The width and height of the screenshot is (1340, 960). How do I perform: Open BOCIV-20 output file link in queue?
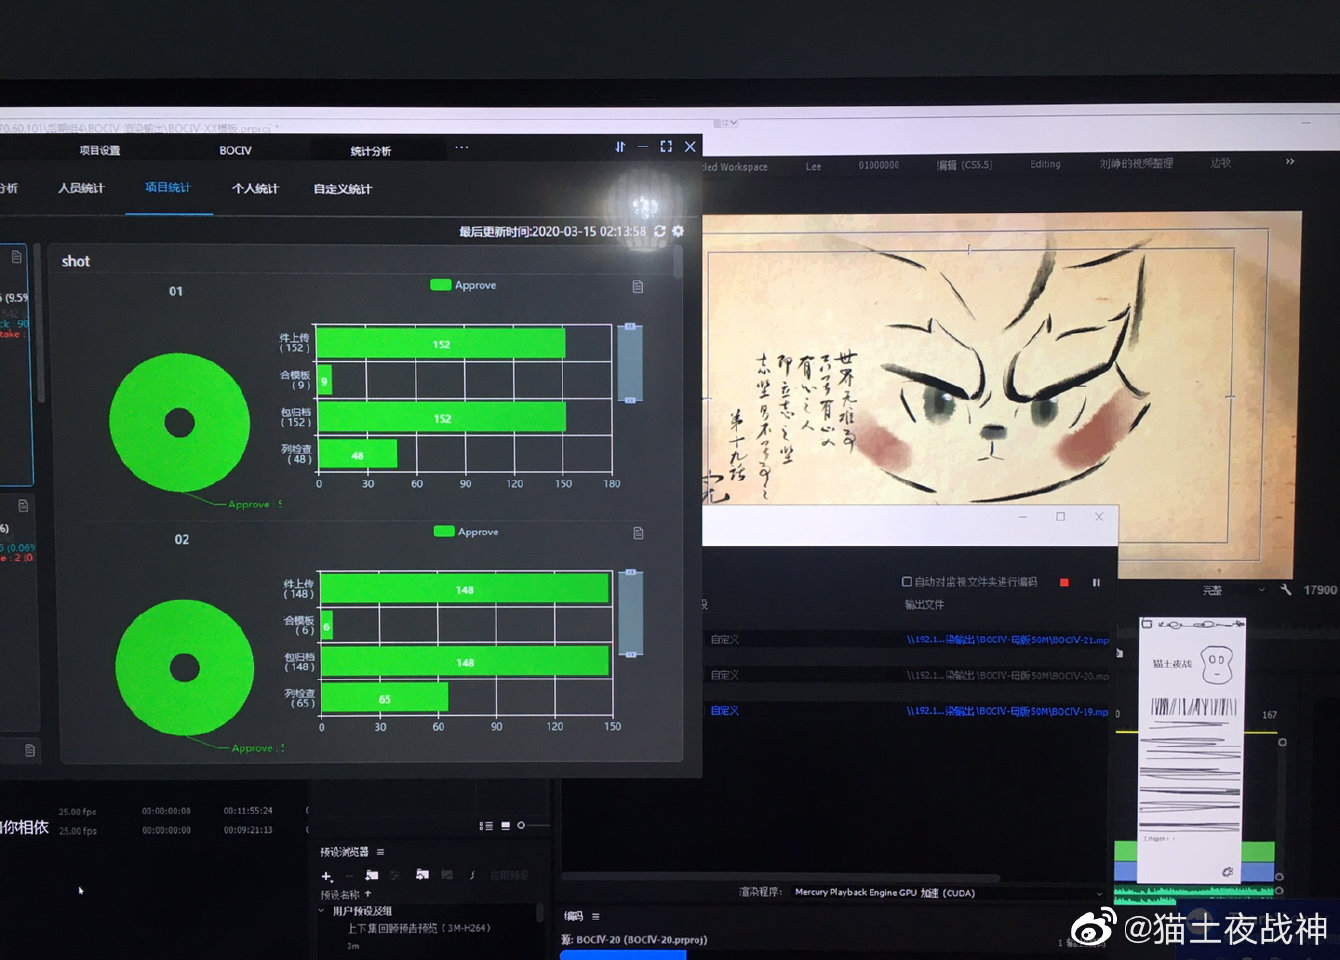point(1007,676)
